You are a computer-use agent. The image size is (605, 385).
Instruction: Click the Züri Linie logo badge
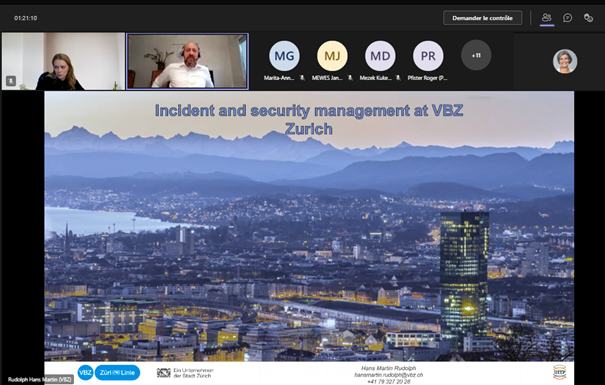coord(117,373)
